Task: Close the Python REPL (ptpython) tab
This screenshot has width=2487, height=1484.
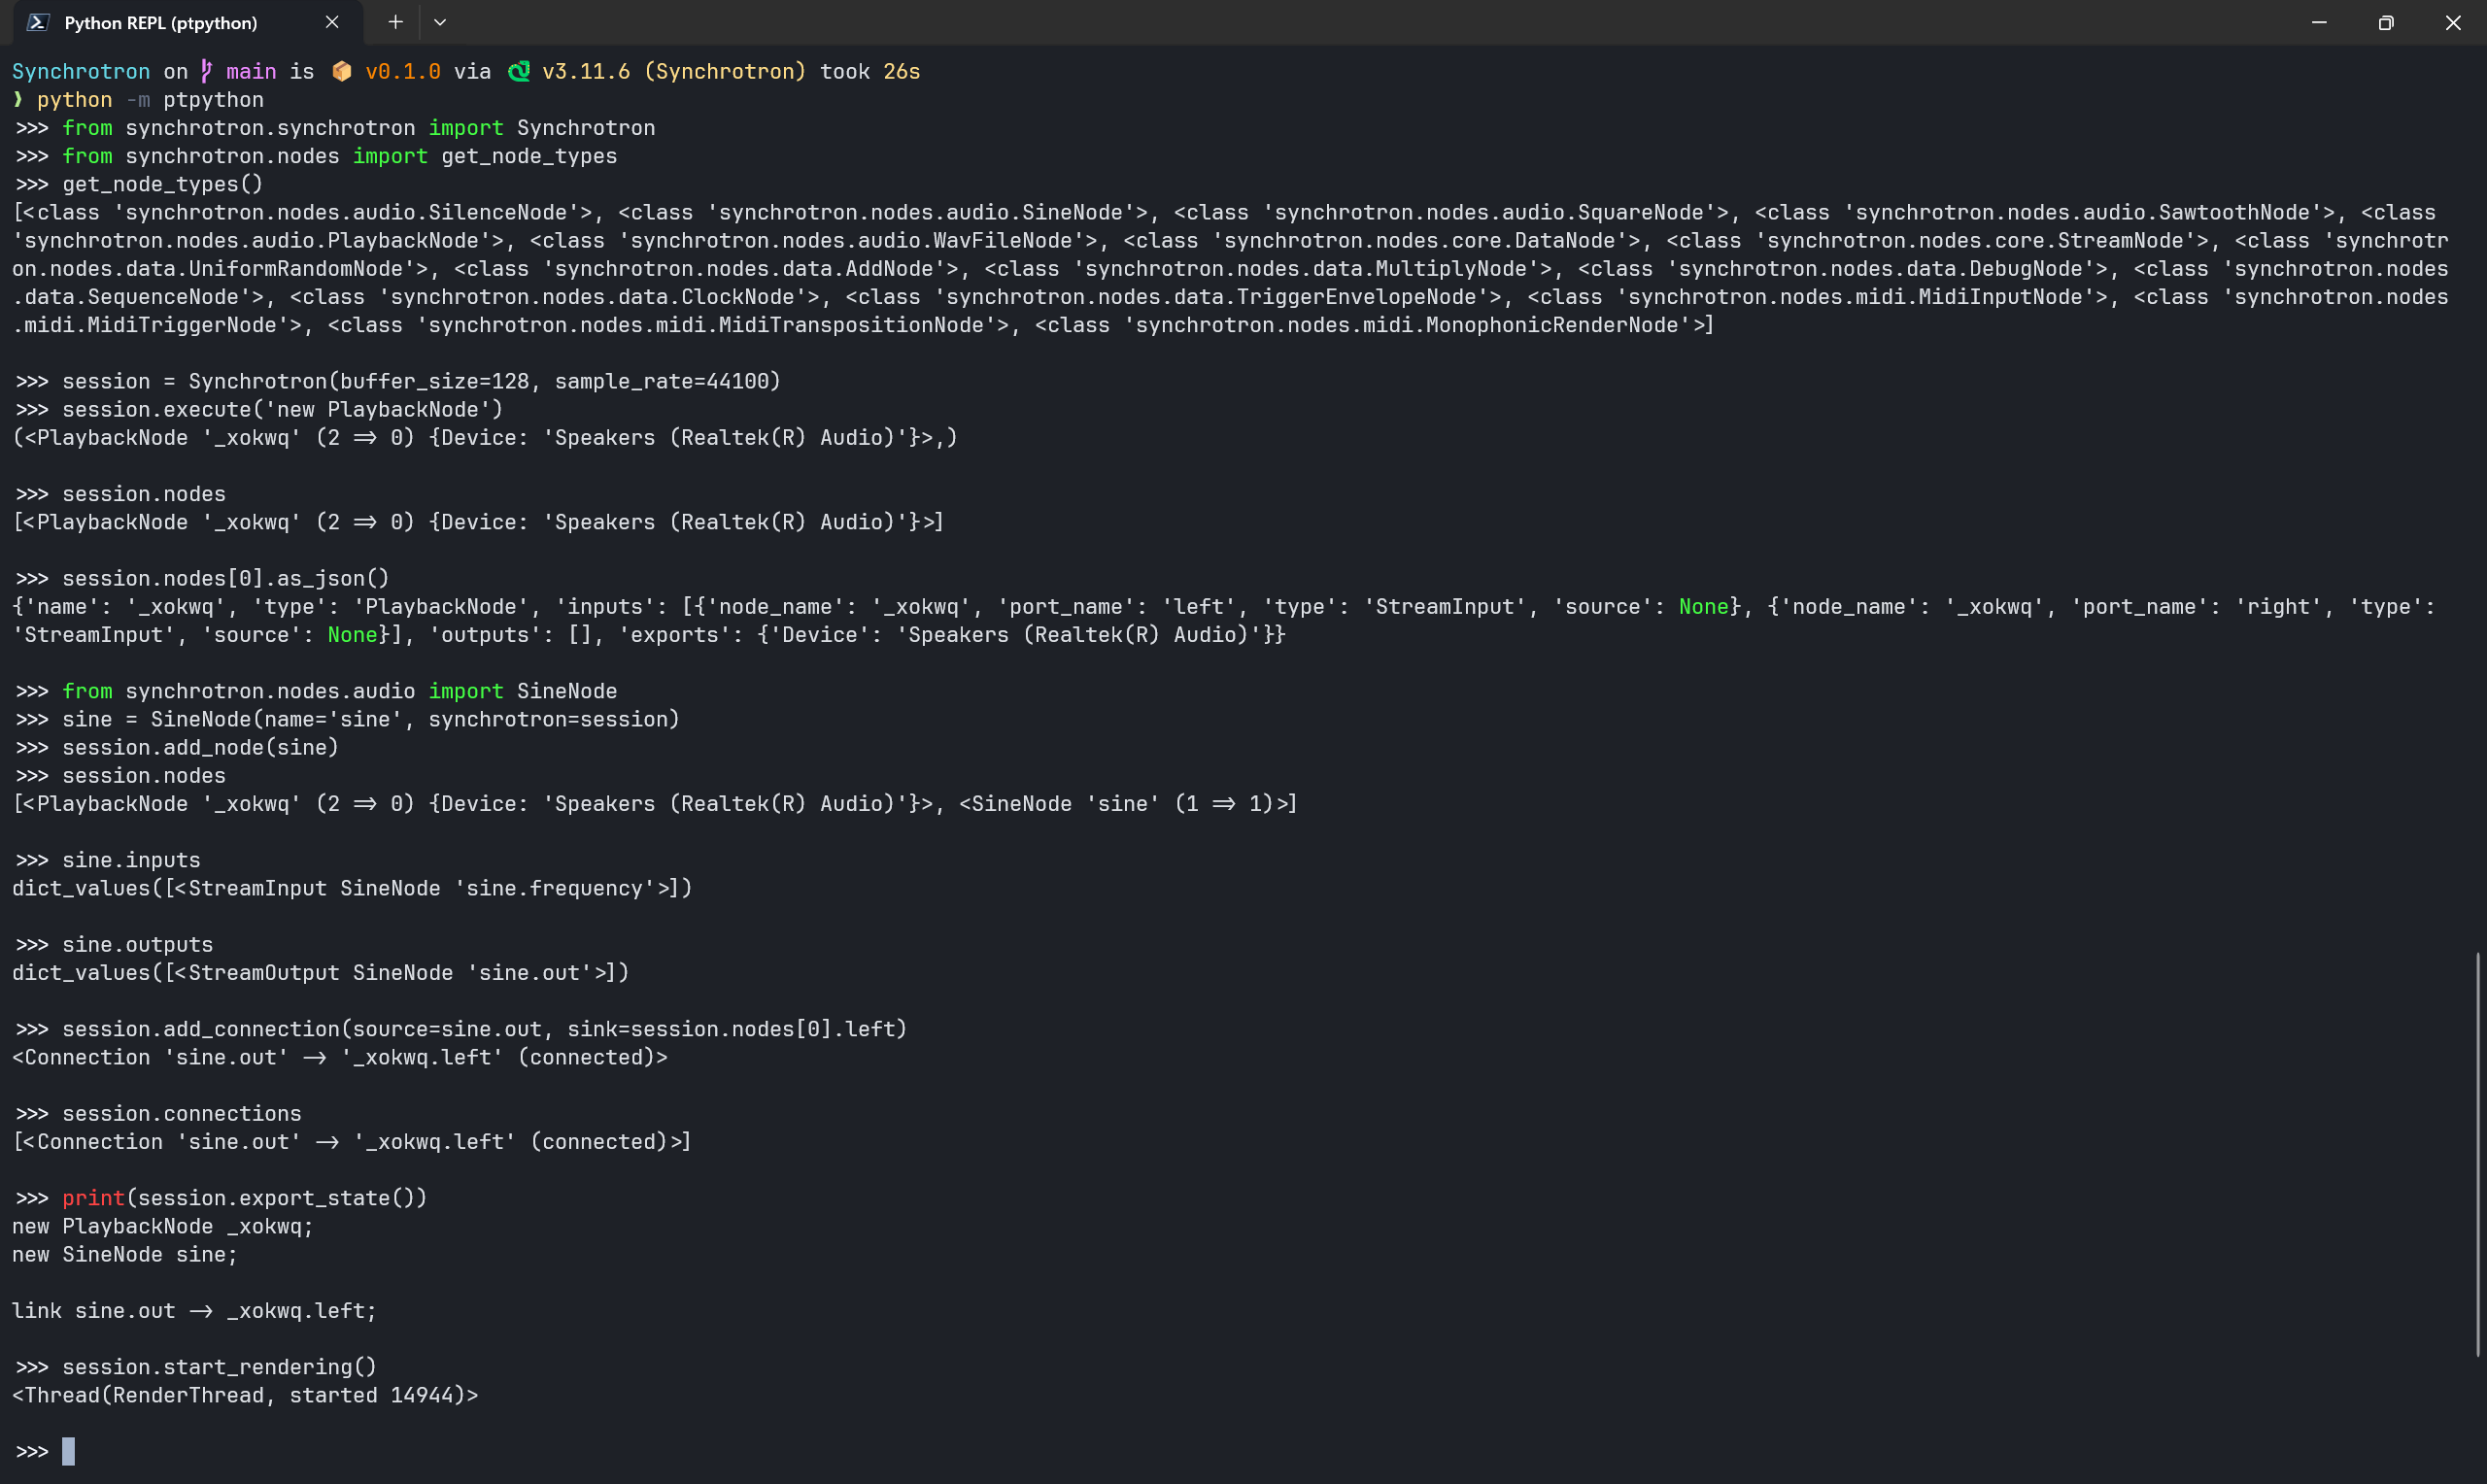Action: [332, 22]
